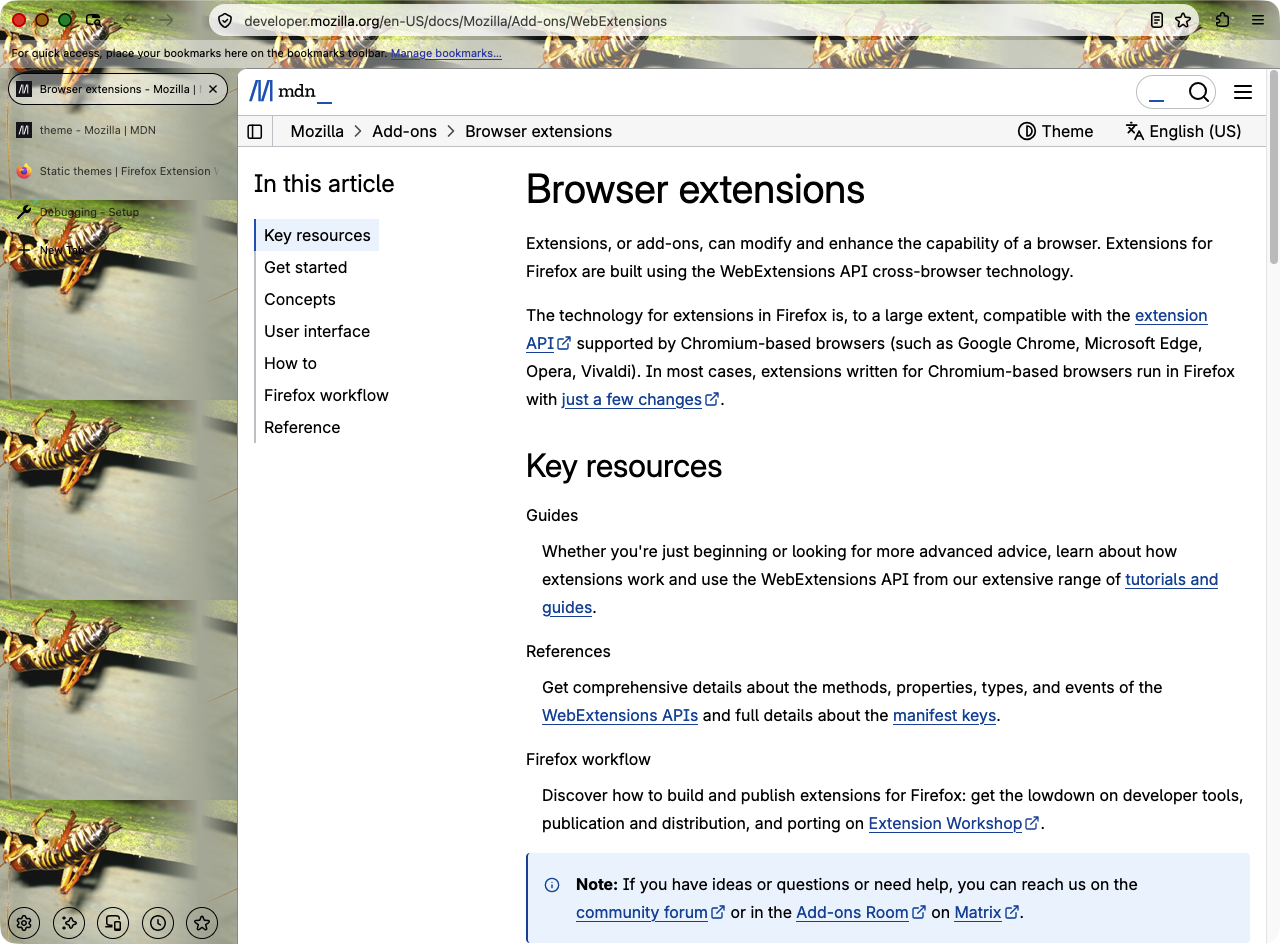Viewport: 1280px width, 944px height.
Task: Click Mozilla in breadcrumb
Action: 317,131
